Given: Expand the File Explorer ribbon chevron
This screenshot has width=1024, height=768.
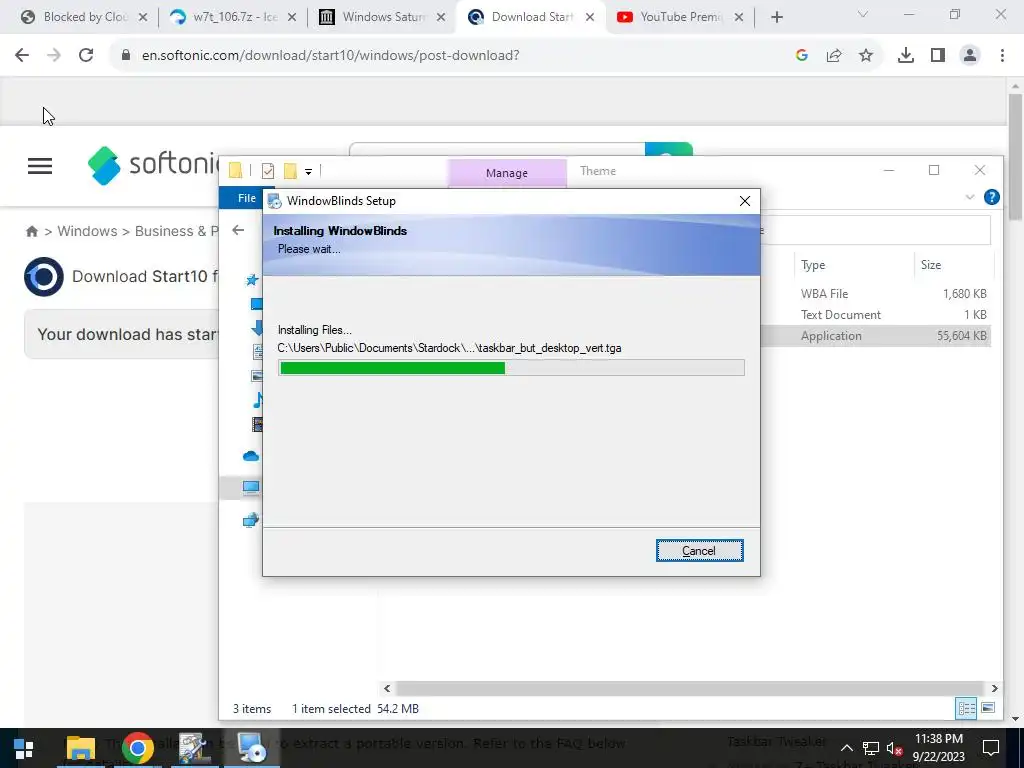Looking at the screenshot, I should pos(970,197).
